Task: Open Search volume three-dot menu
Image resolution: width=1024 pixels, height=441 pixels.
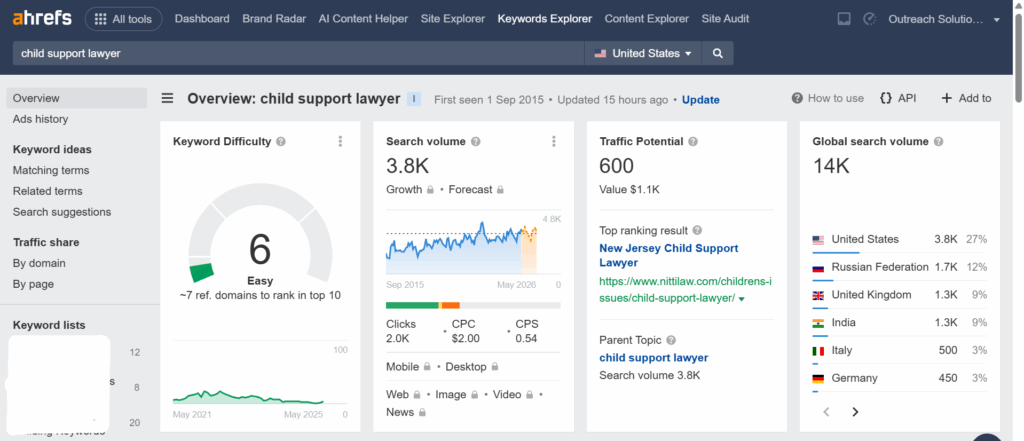Action: [x=554, y=141]
